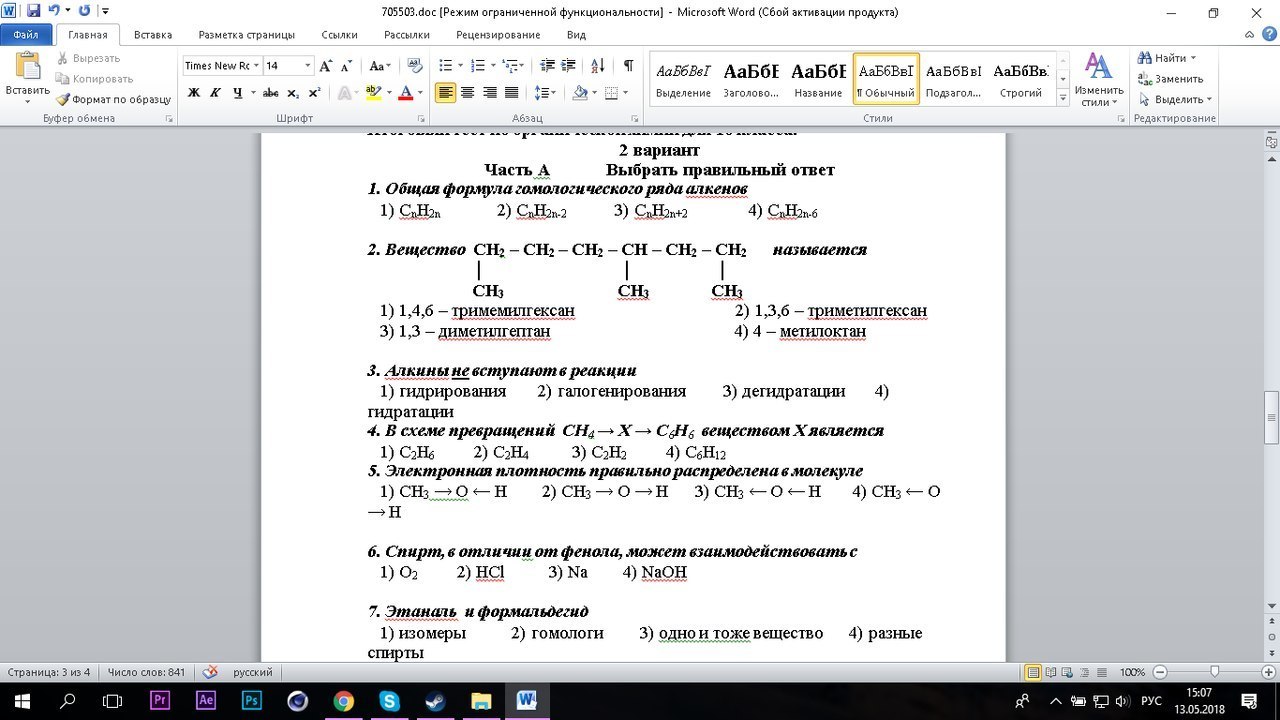Open Adobe Photoshop from the taskbar

[x=253, y=701]
